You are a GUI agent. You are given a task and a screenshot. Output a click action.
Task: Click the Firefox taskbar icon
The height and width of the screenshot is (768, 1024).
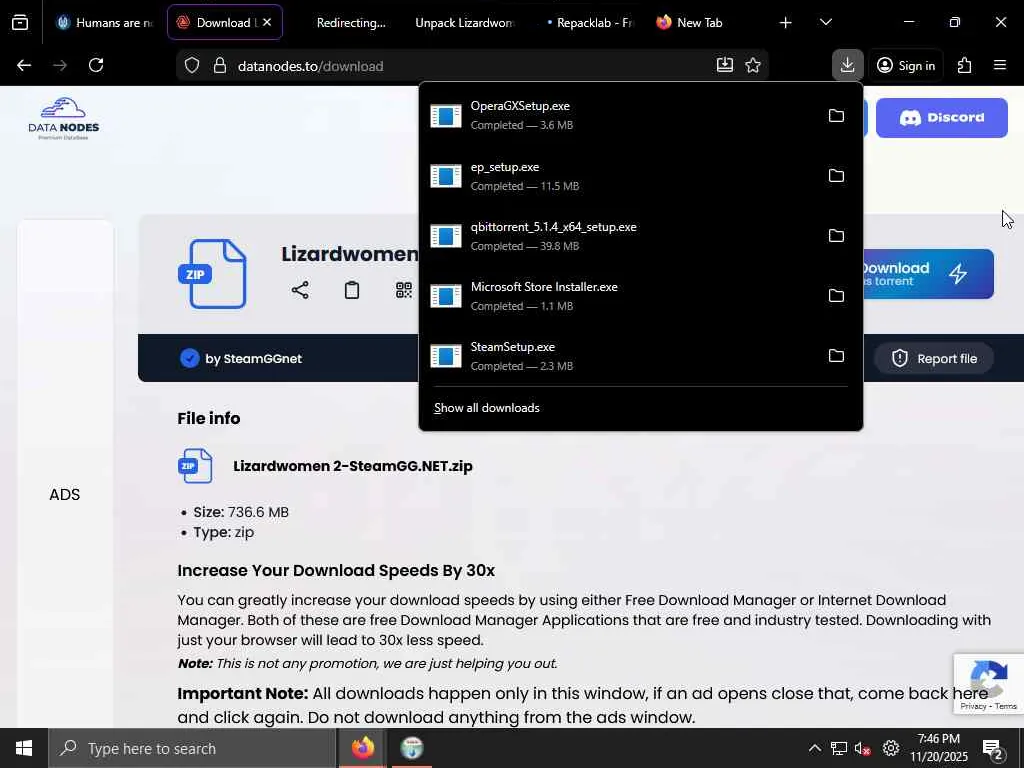pos(363,748)
